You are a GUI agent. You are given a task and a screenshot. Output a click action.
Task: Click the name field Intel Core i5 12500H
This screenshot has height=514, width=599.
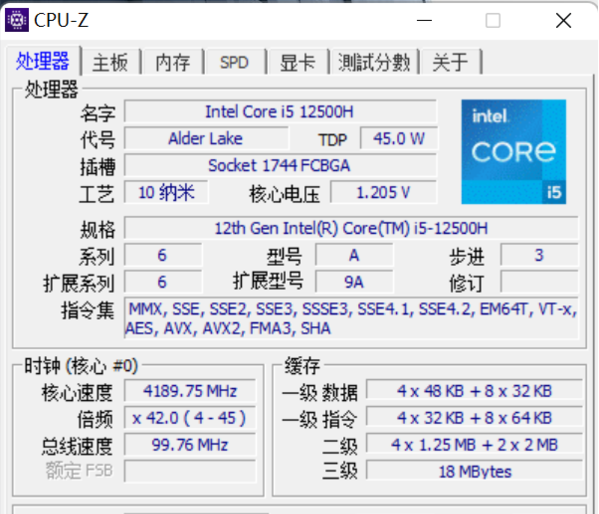280,112
